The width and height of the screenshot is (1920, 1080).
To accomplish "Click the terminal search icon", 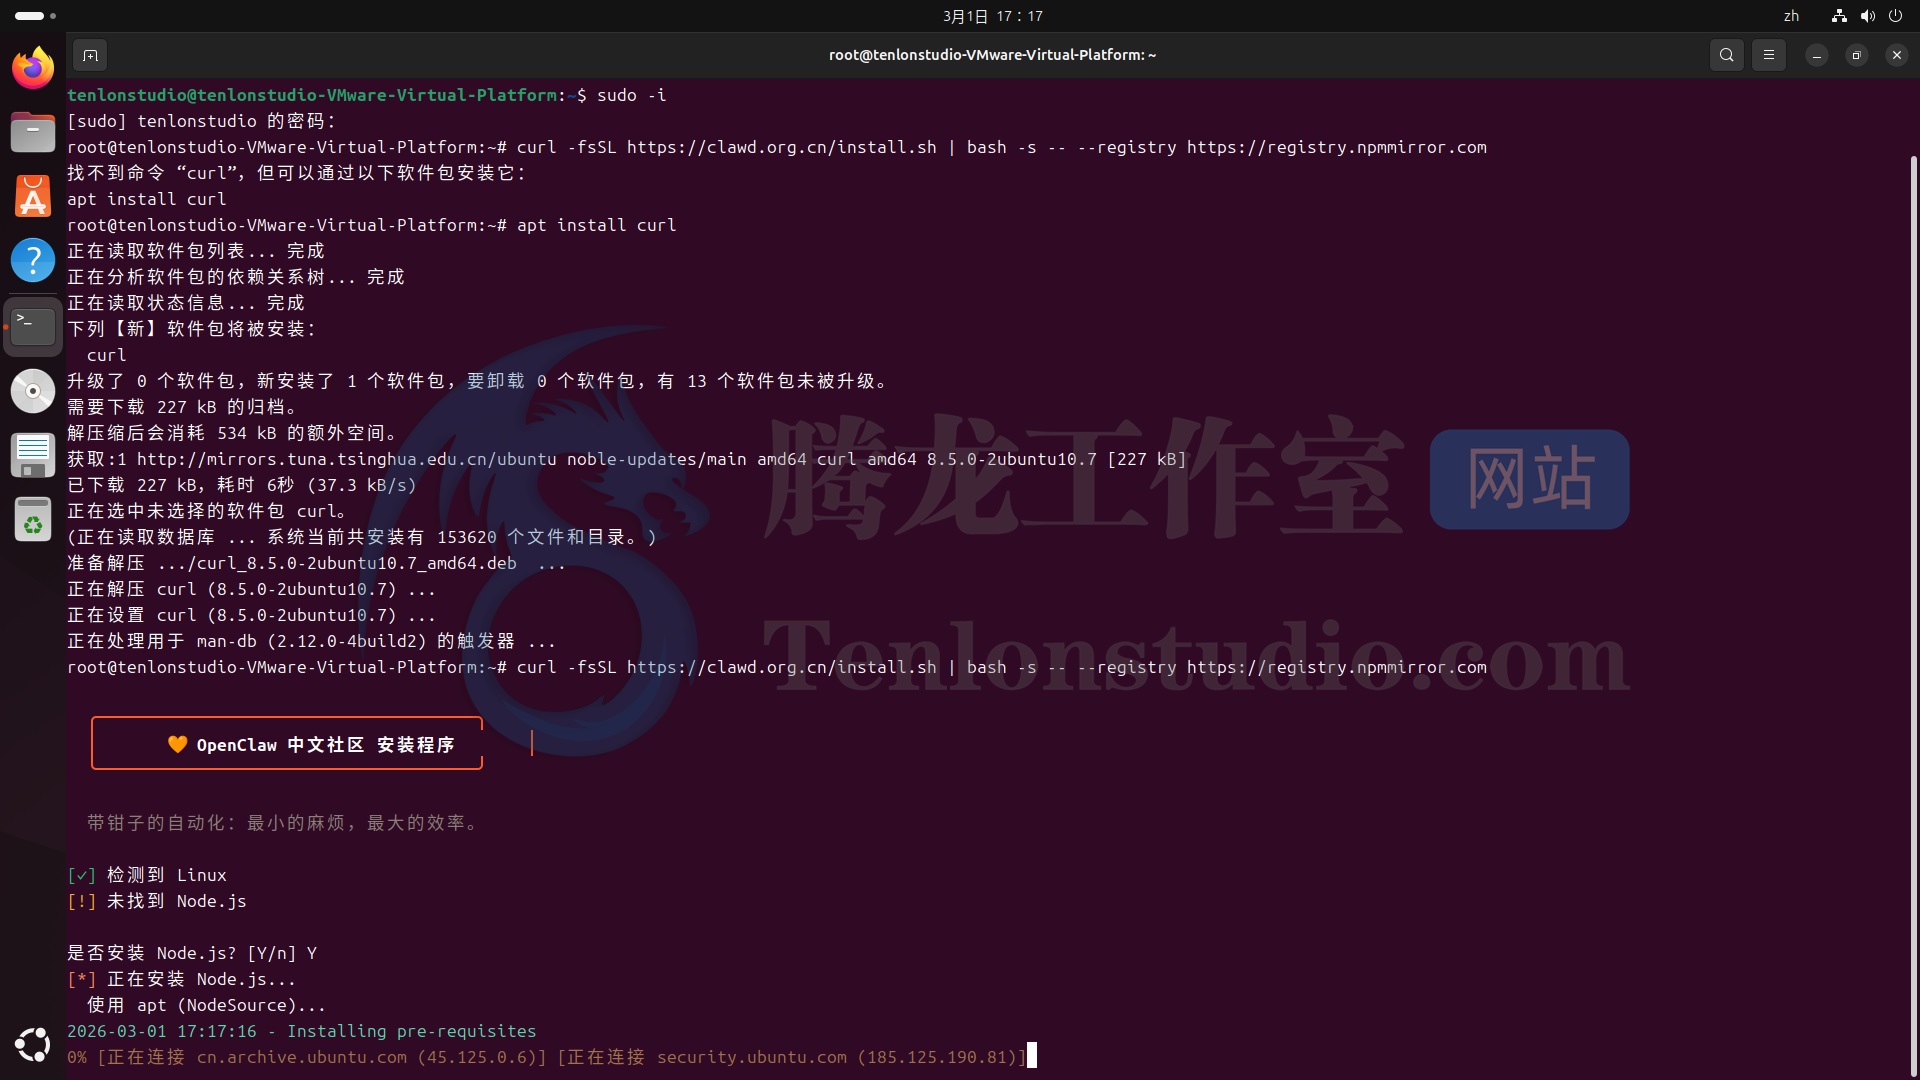I will 1726,55.
